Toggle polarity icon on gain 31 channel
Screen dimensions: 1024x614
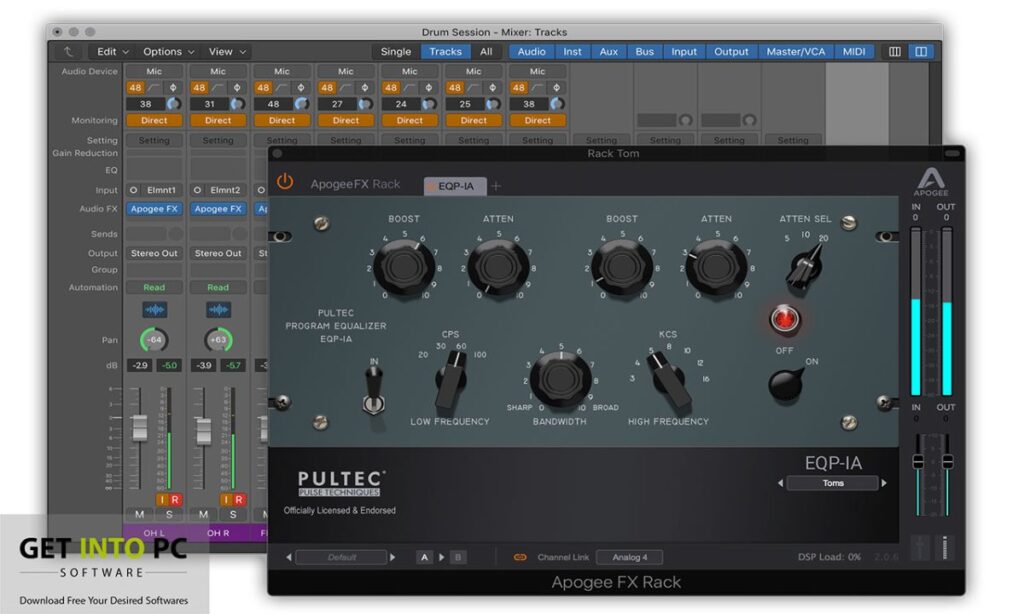click(236, 88)
